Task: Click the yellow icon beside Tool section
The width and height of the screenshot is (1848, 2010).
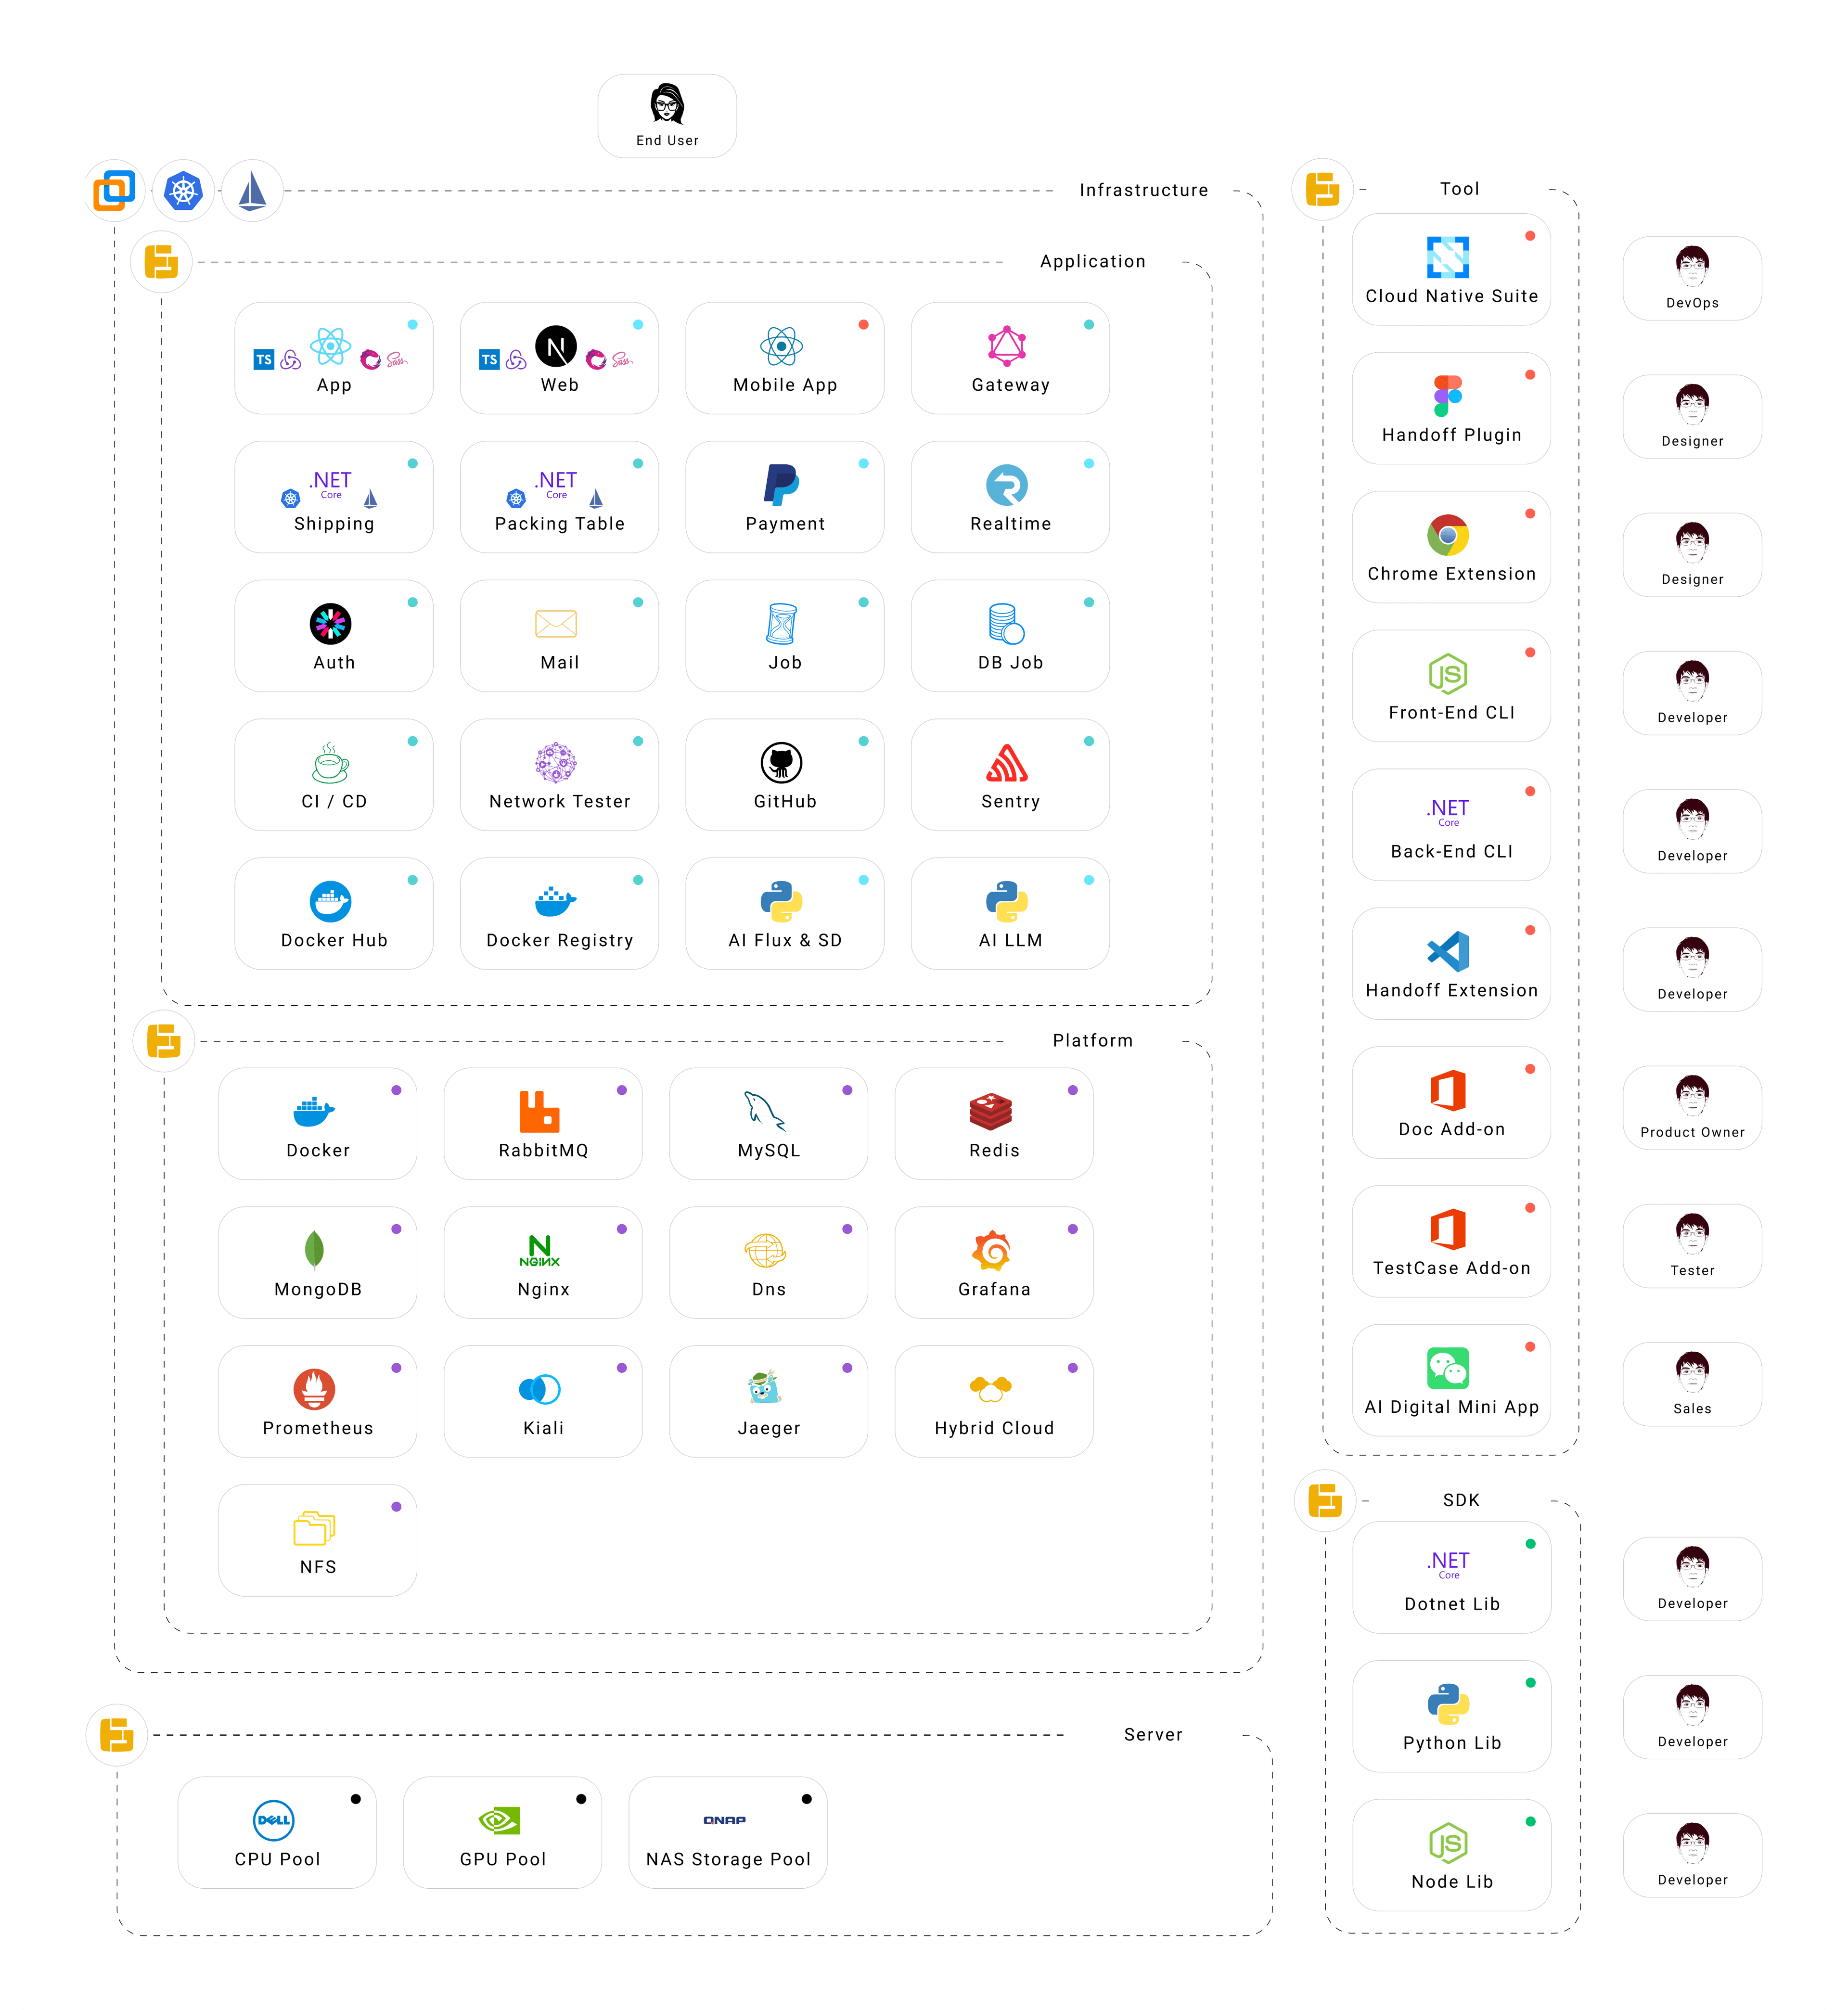Action: (x=1322, y=189)
